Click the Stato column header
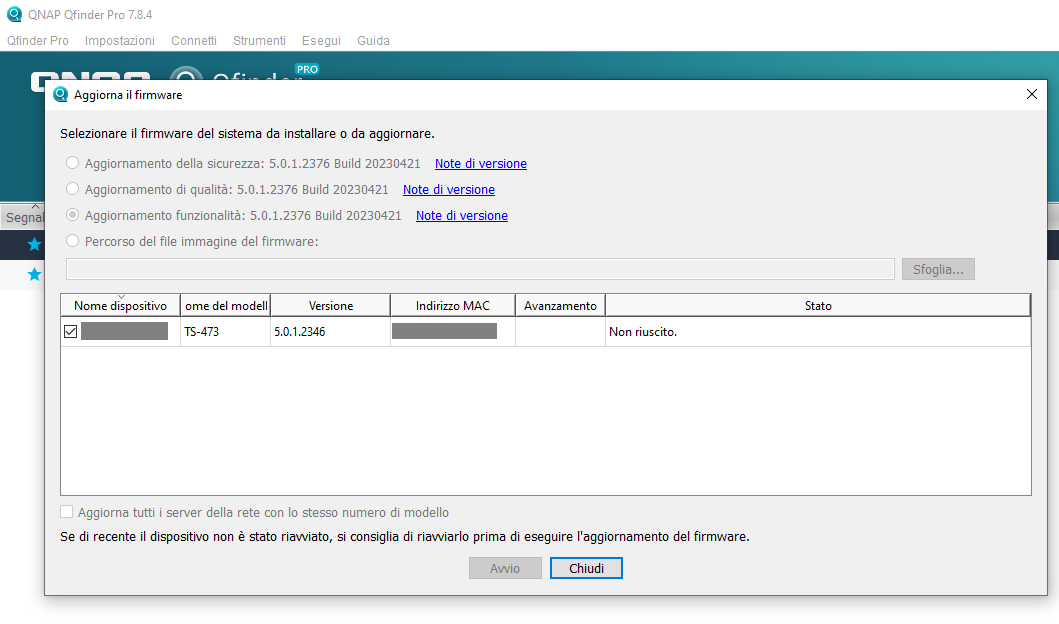 (817, 306)
